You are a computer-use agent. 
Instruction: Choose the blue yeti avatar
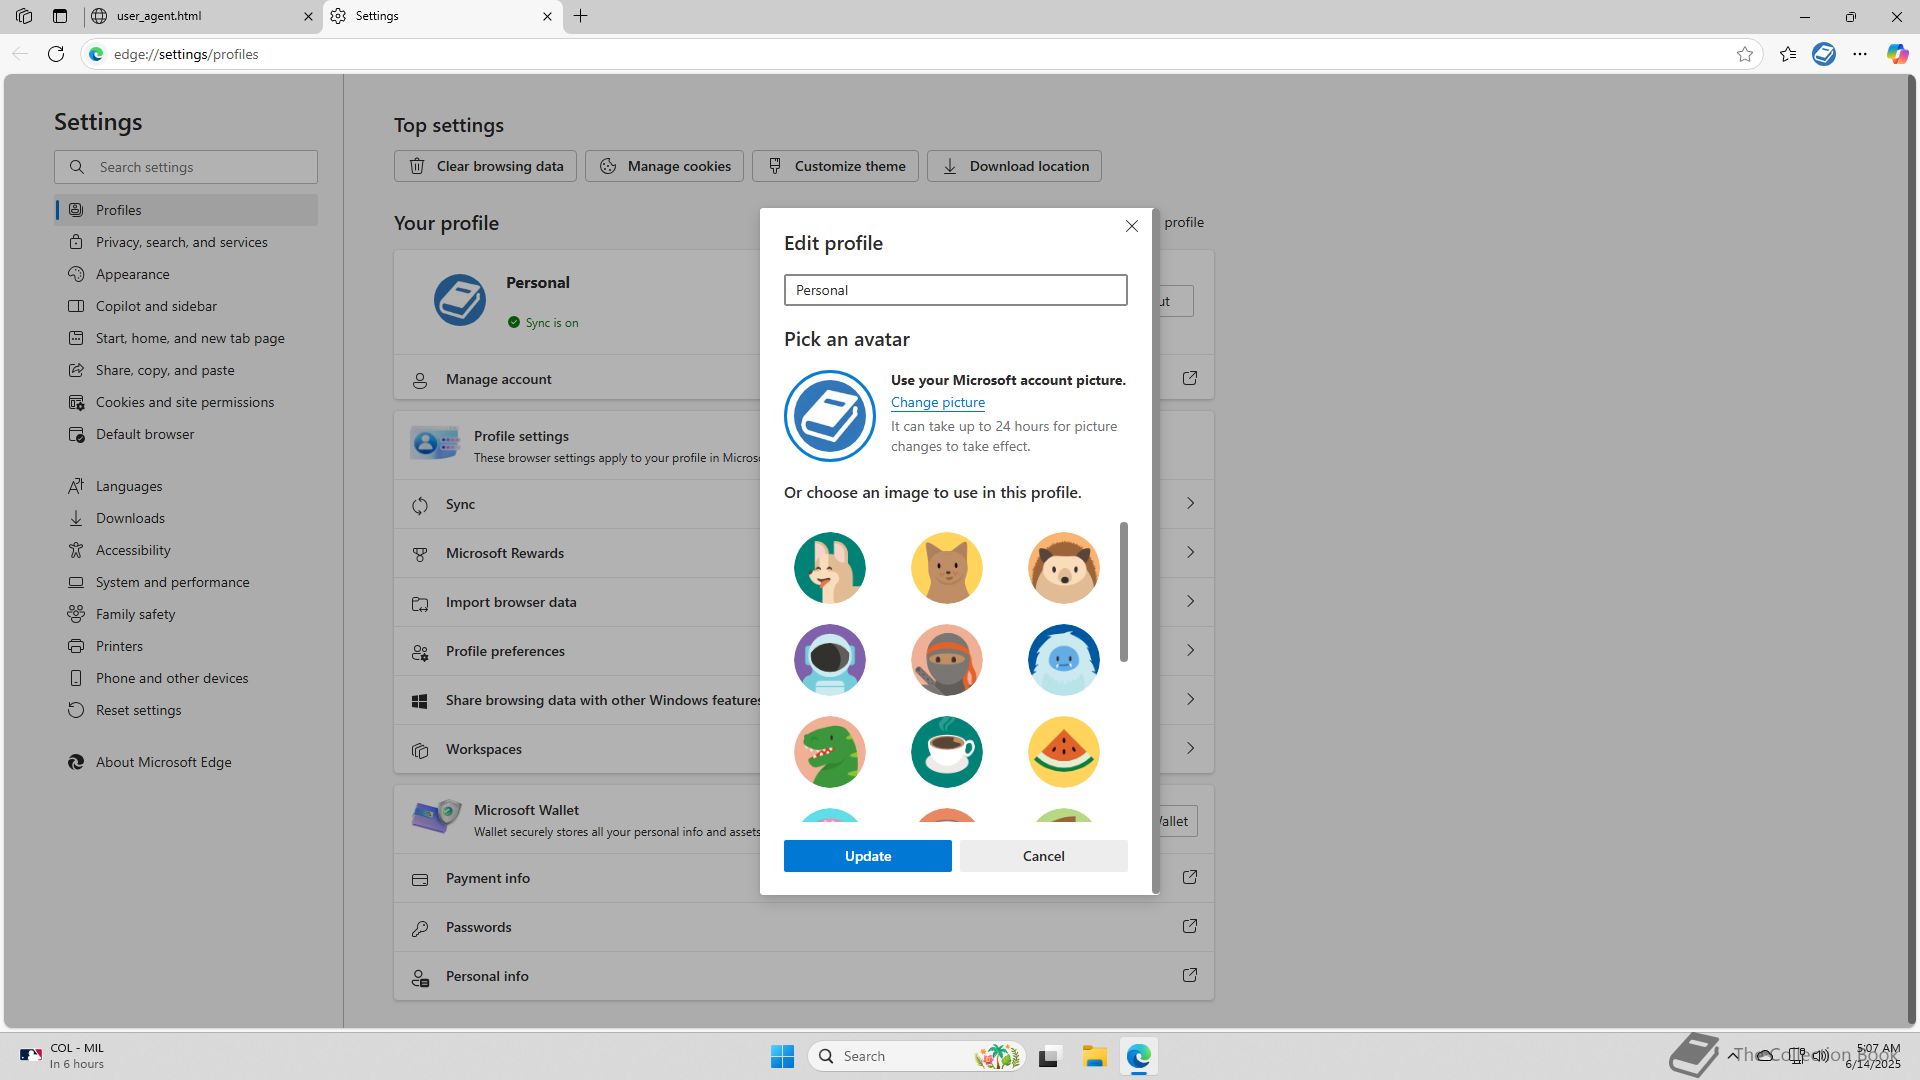(x=1063, y=660)
